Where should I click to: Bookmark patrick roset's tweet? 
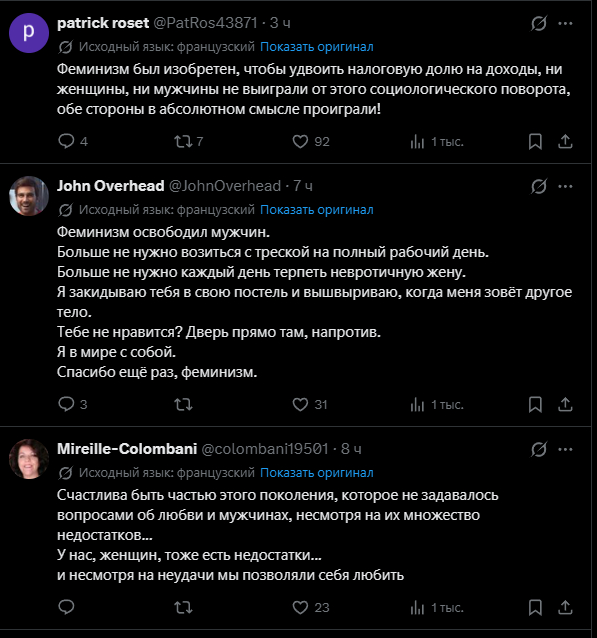pos(535,142)
